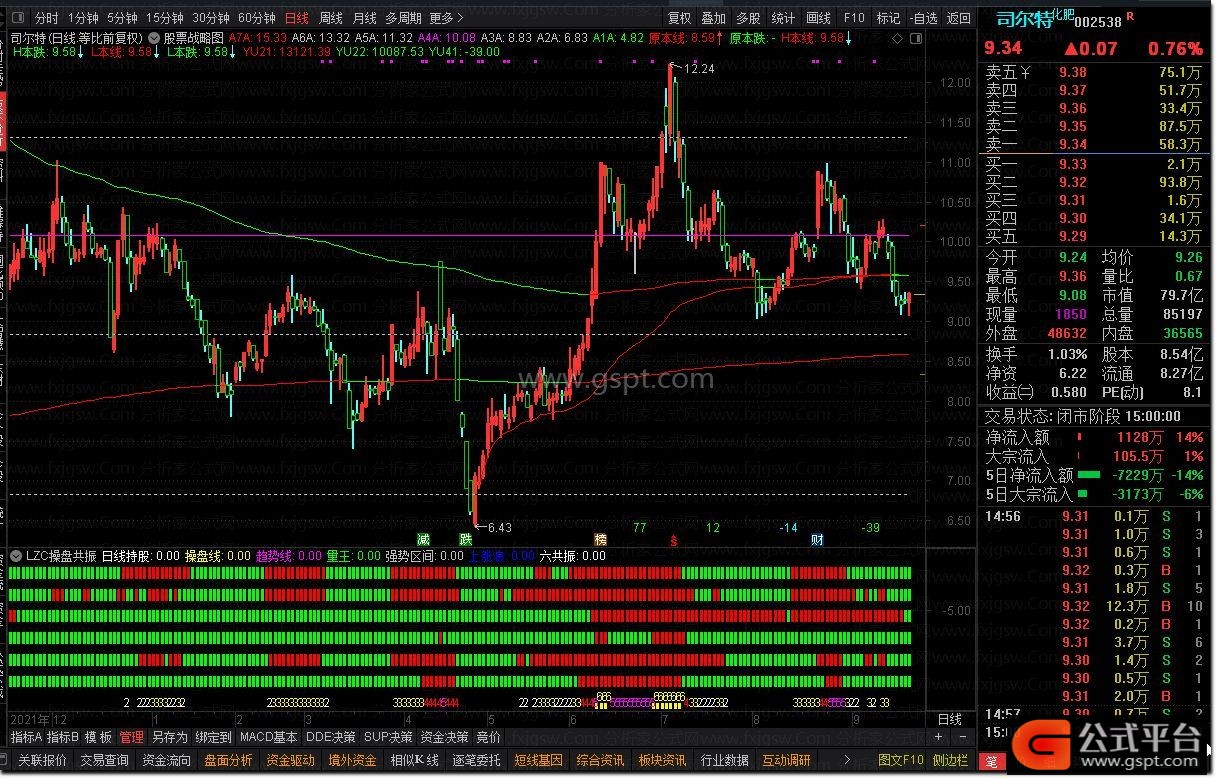
Task: Open 盘面分析 bottom tab
Action: click(229, 760)
